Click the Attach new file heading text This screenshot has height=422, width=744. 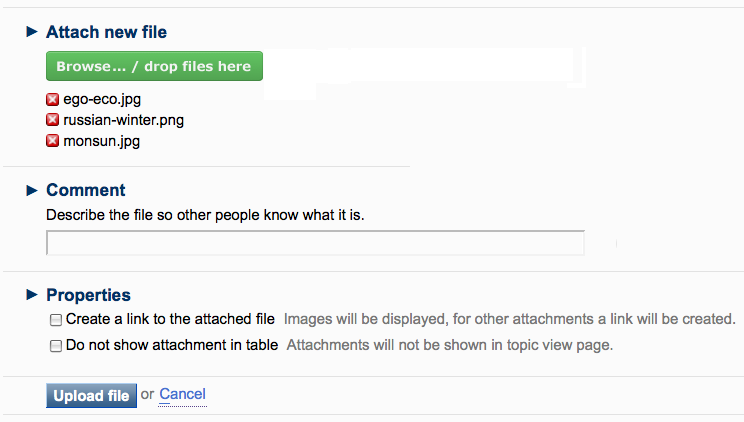(x=107, y=33)
